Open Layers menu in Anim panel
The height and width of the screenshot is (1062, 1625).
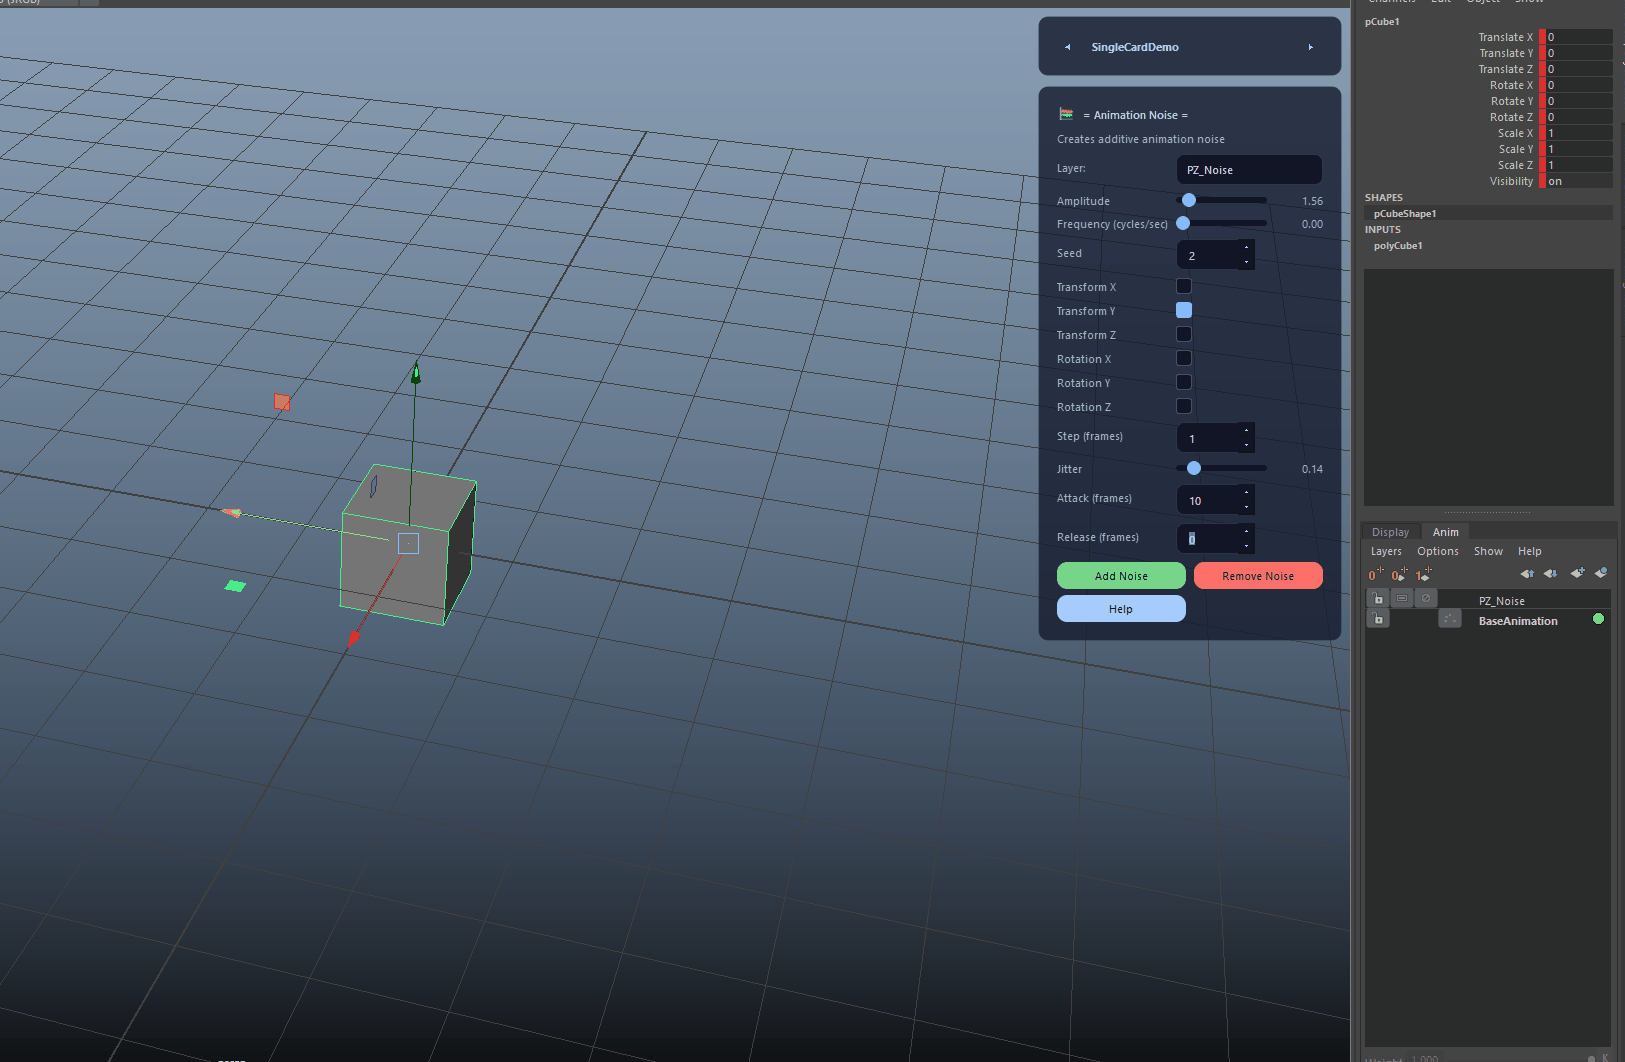(x=1386, y=551)
